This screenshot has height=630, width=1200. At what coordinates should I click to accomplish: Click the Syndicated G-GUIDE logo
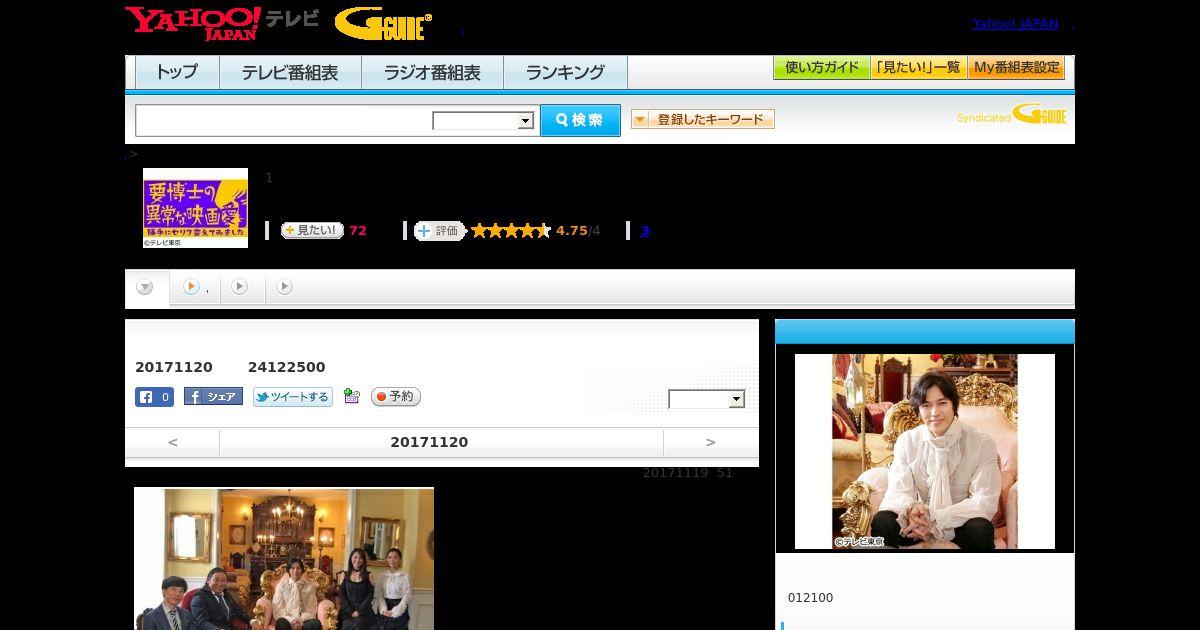click(x=1012, y=115)
